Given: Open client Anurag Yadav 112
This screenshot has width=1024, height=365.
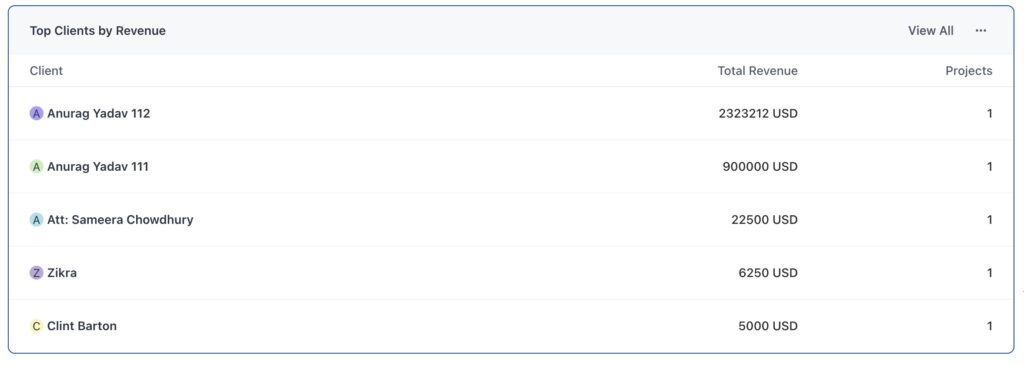Looking at the screenshot, I should pos(99,114).
